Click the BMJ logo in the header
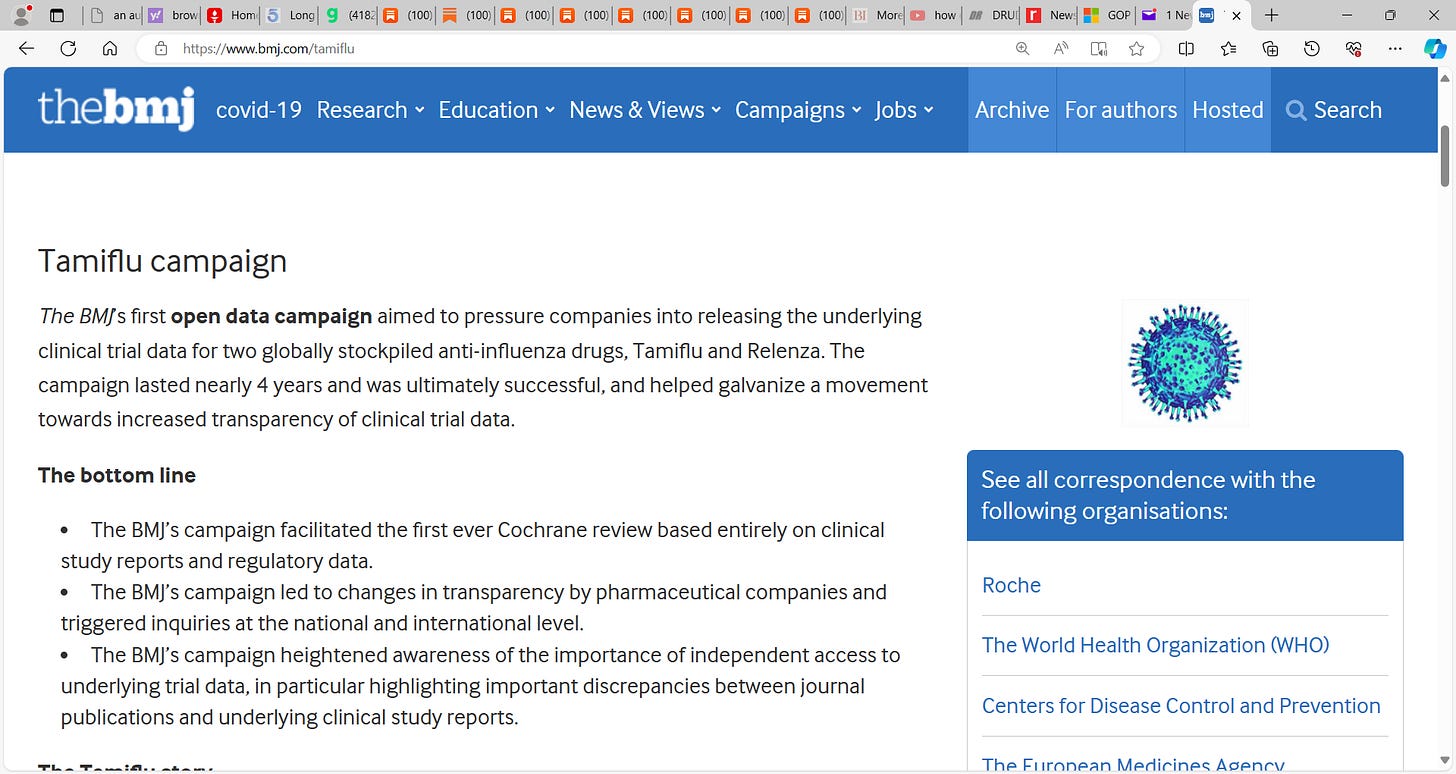 116,109
